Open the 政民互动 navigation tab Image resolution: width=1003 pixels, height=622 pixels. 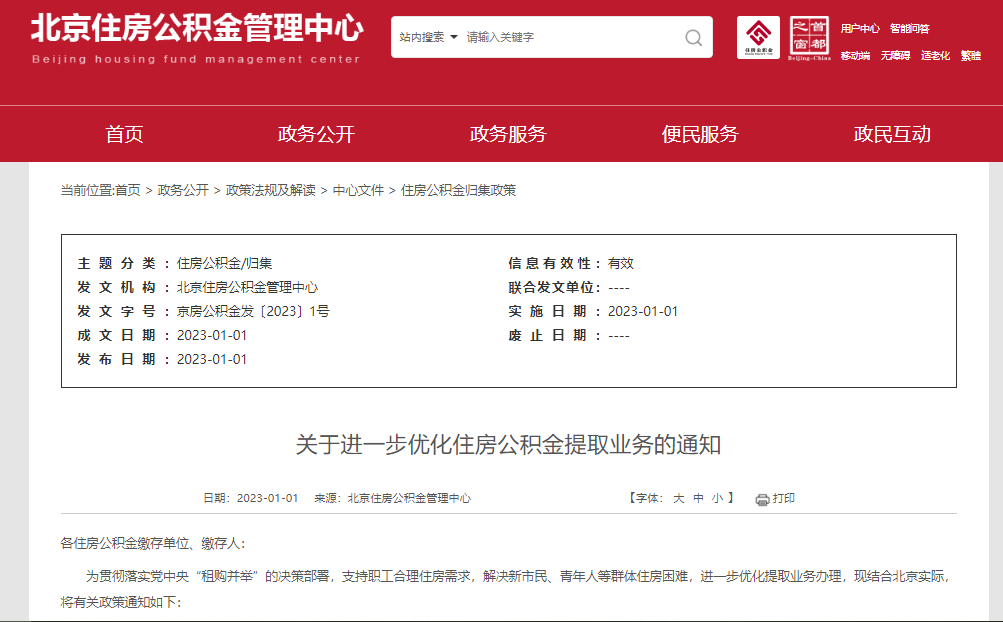pos(892,134)
